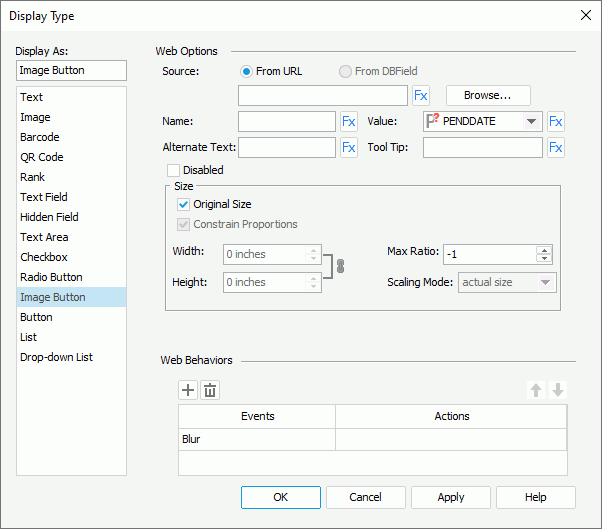Click the width-height chain link icon
Screen dimensions: 602x529
coord(339,268)
